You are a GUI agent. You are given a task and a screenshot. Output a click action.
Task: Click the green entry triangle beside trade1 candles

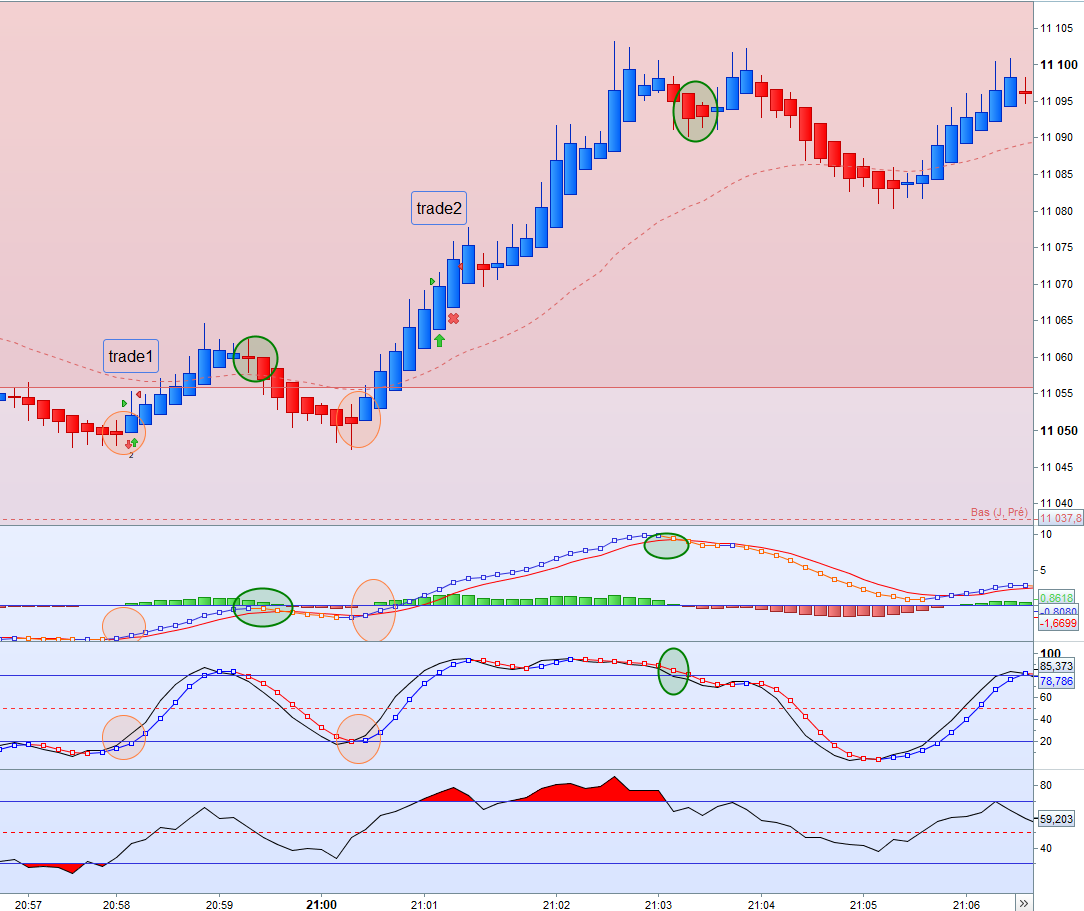click(x=124, y=404)
